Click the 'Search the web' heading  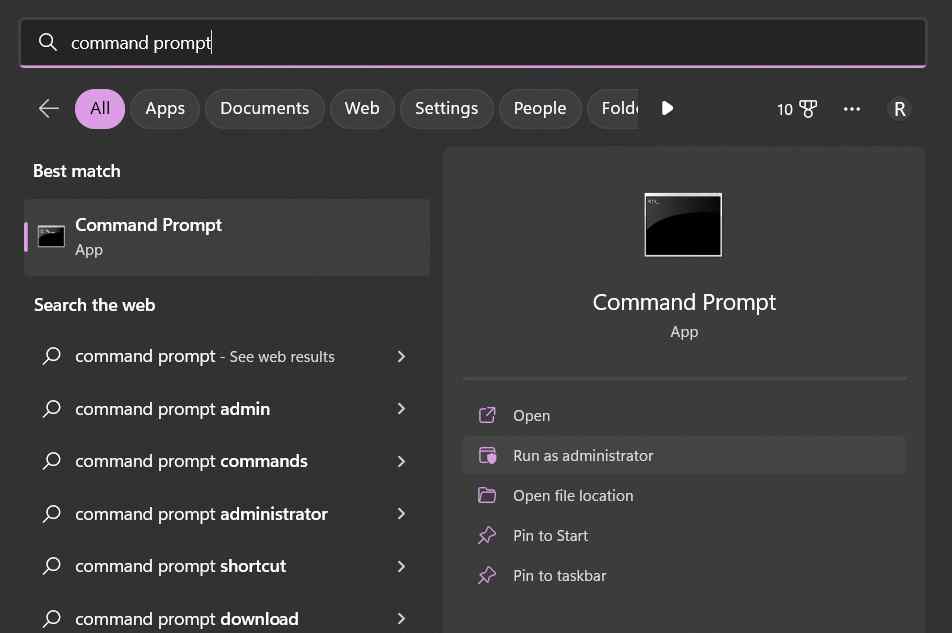95,305
